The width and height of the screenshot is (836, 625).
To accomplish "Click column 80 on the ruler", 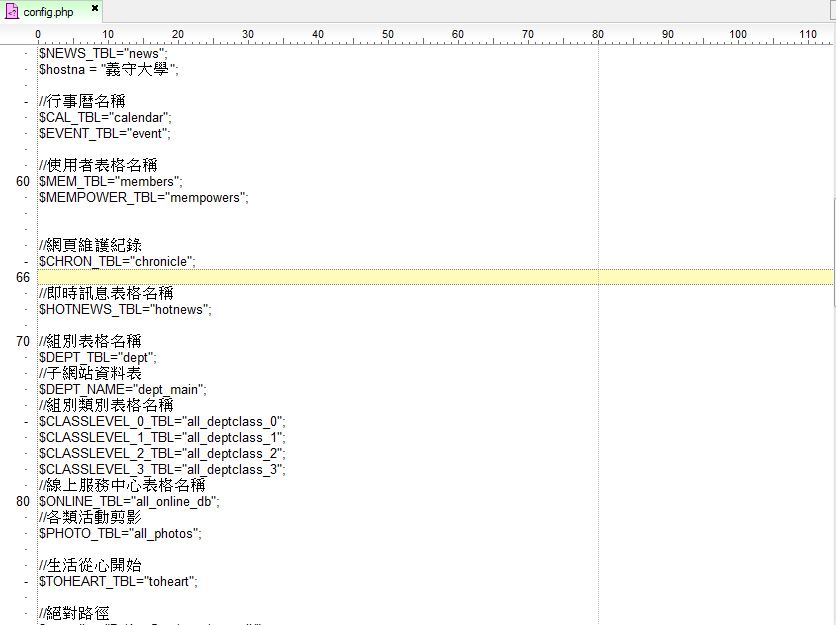I will [598, 34].
